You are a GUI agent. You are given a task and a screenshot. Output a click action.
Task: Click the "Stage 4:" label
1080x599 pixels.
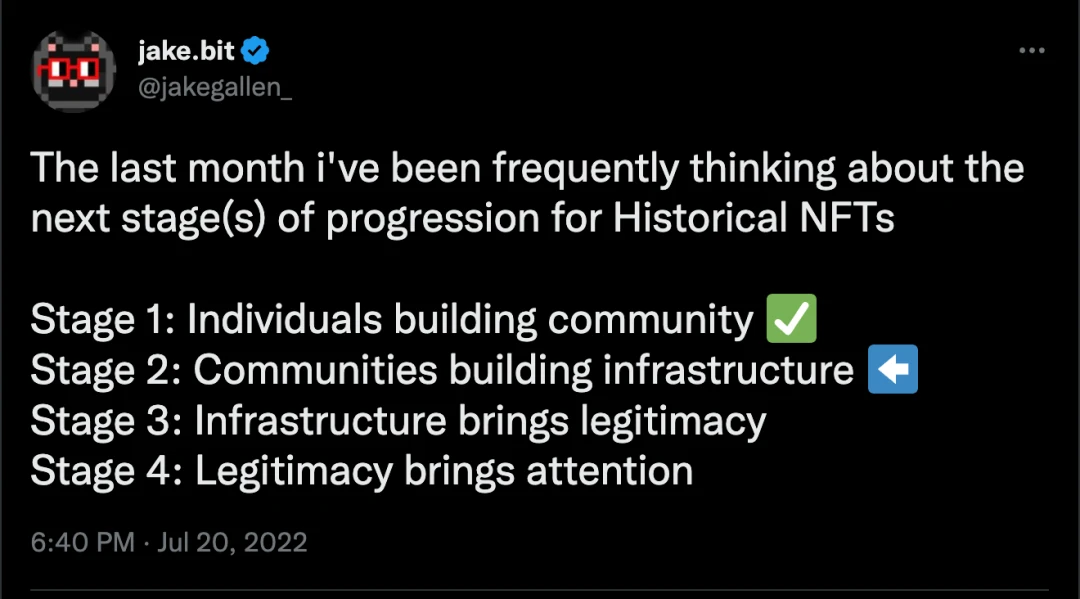(x=105, y=471)
